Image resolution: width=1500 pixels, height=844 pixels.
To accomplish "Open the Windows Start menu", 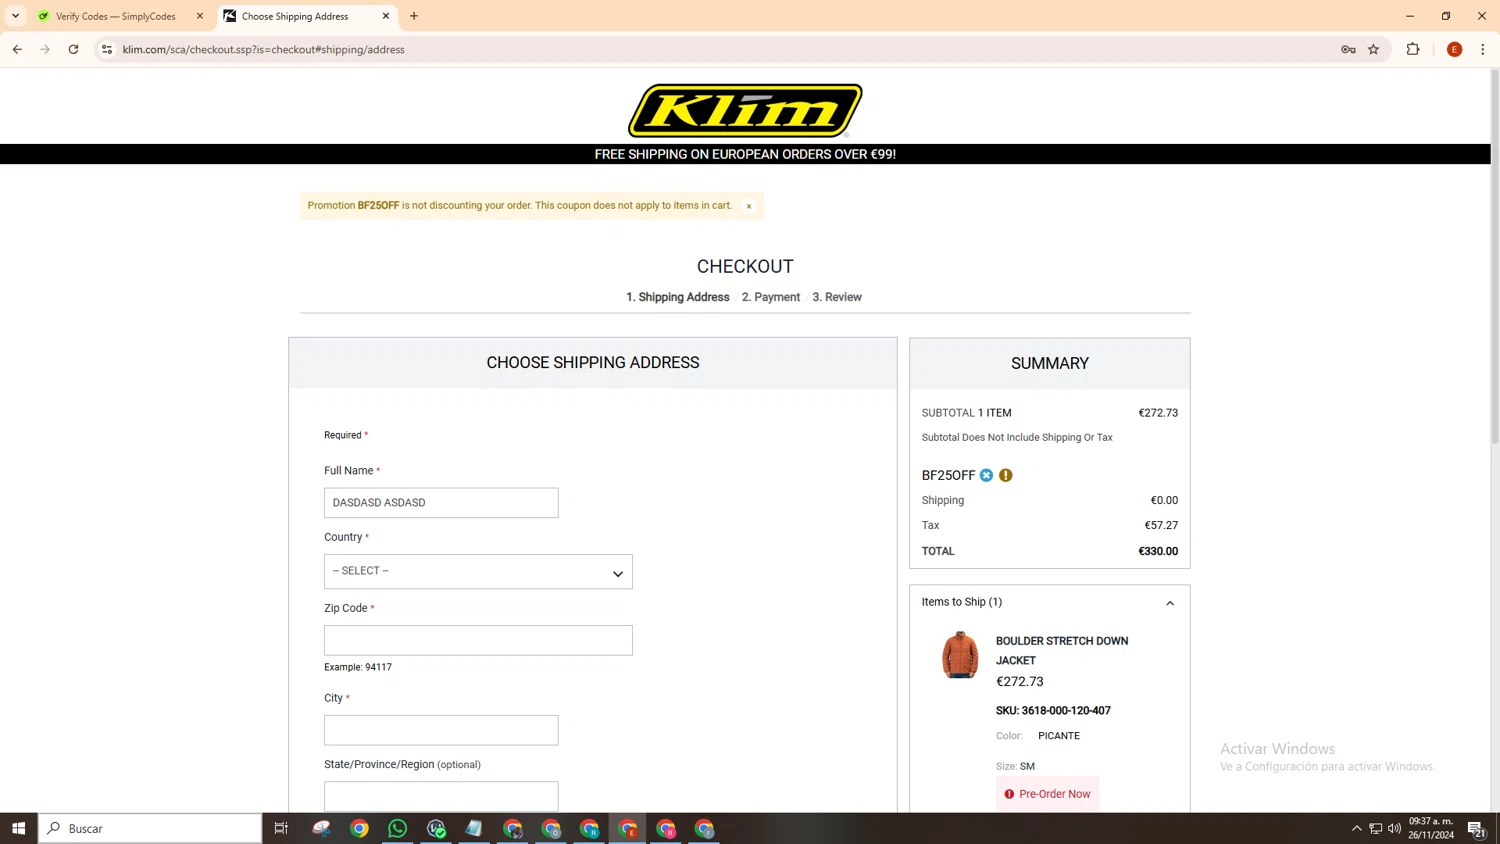I will [18, 828].
